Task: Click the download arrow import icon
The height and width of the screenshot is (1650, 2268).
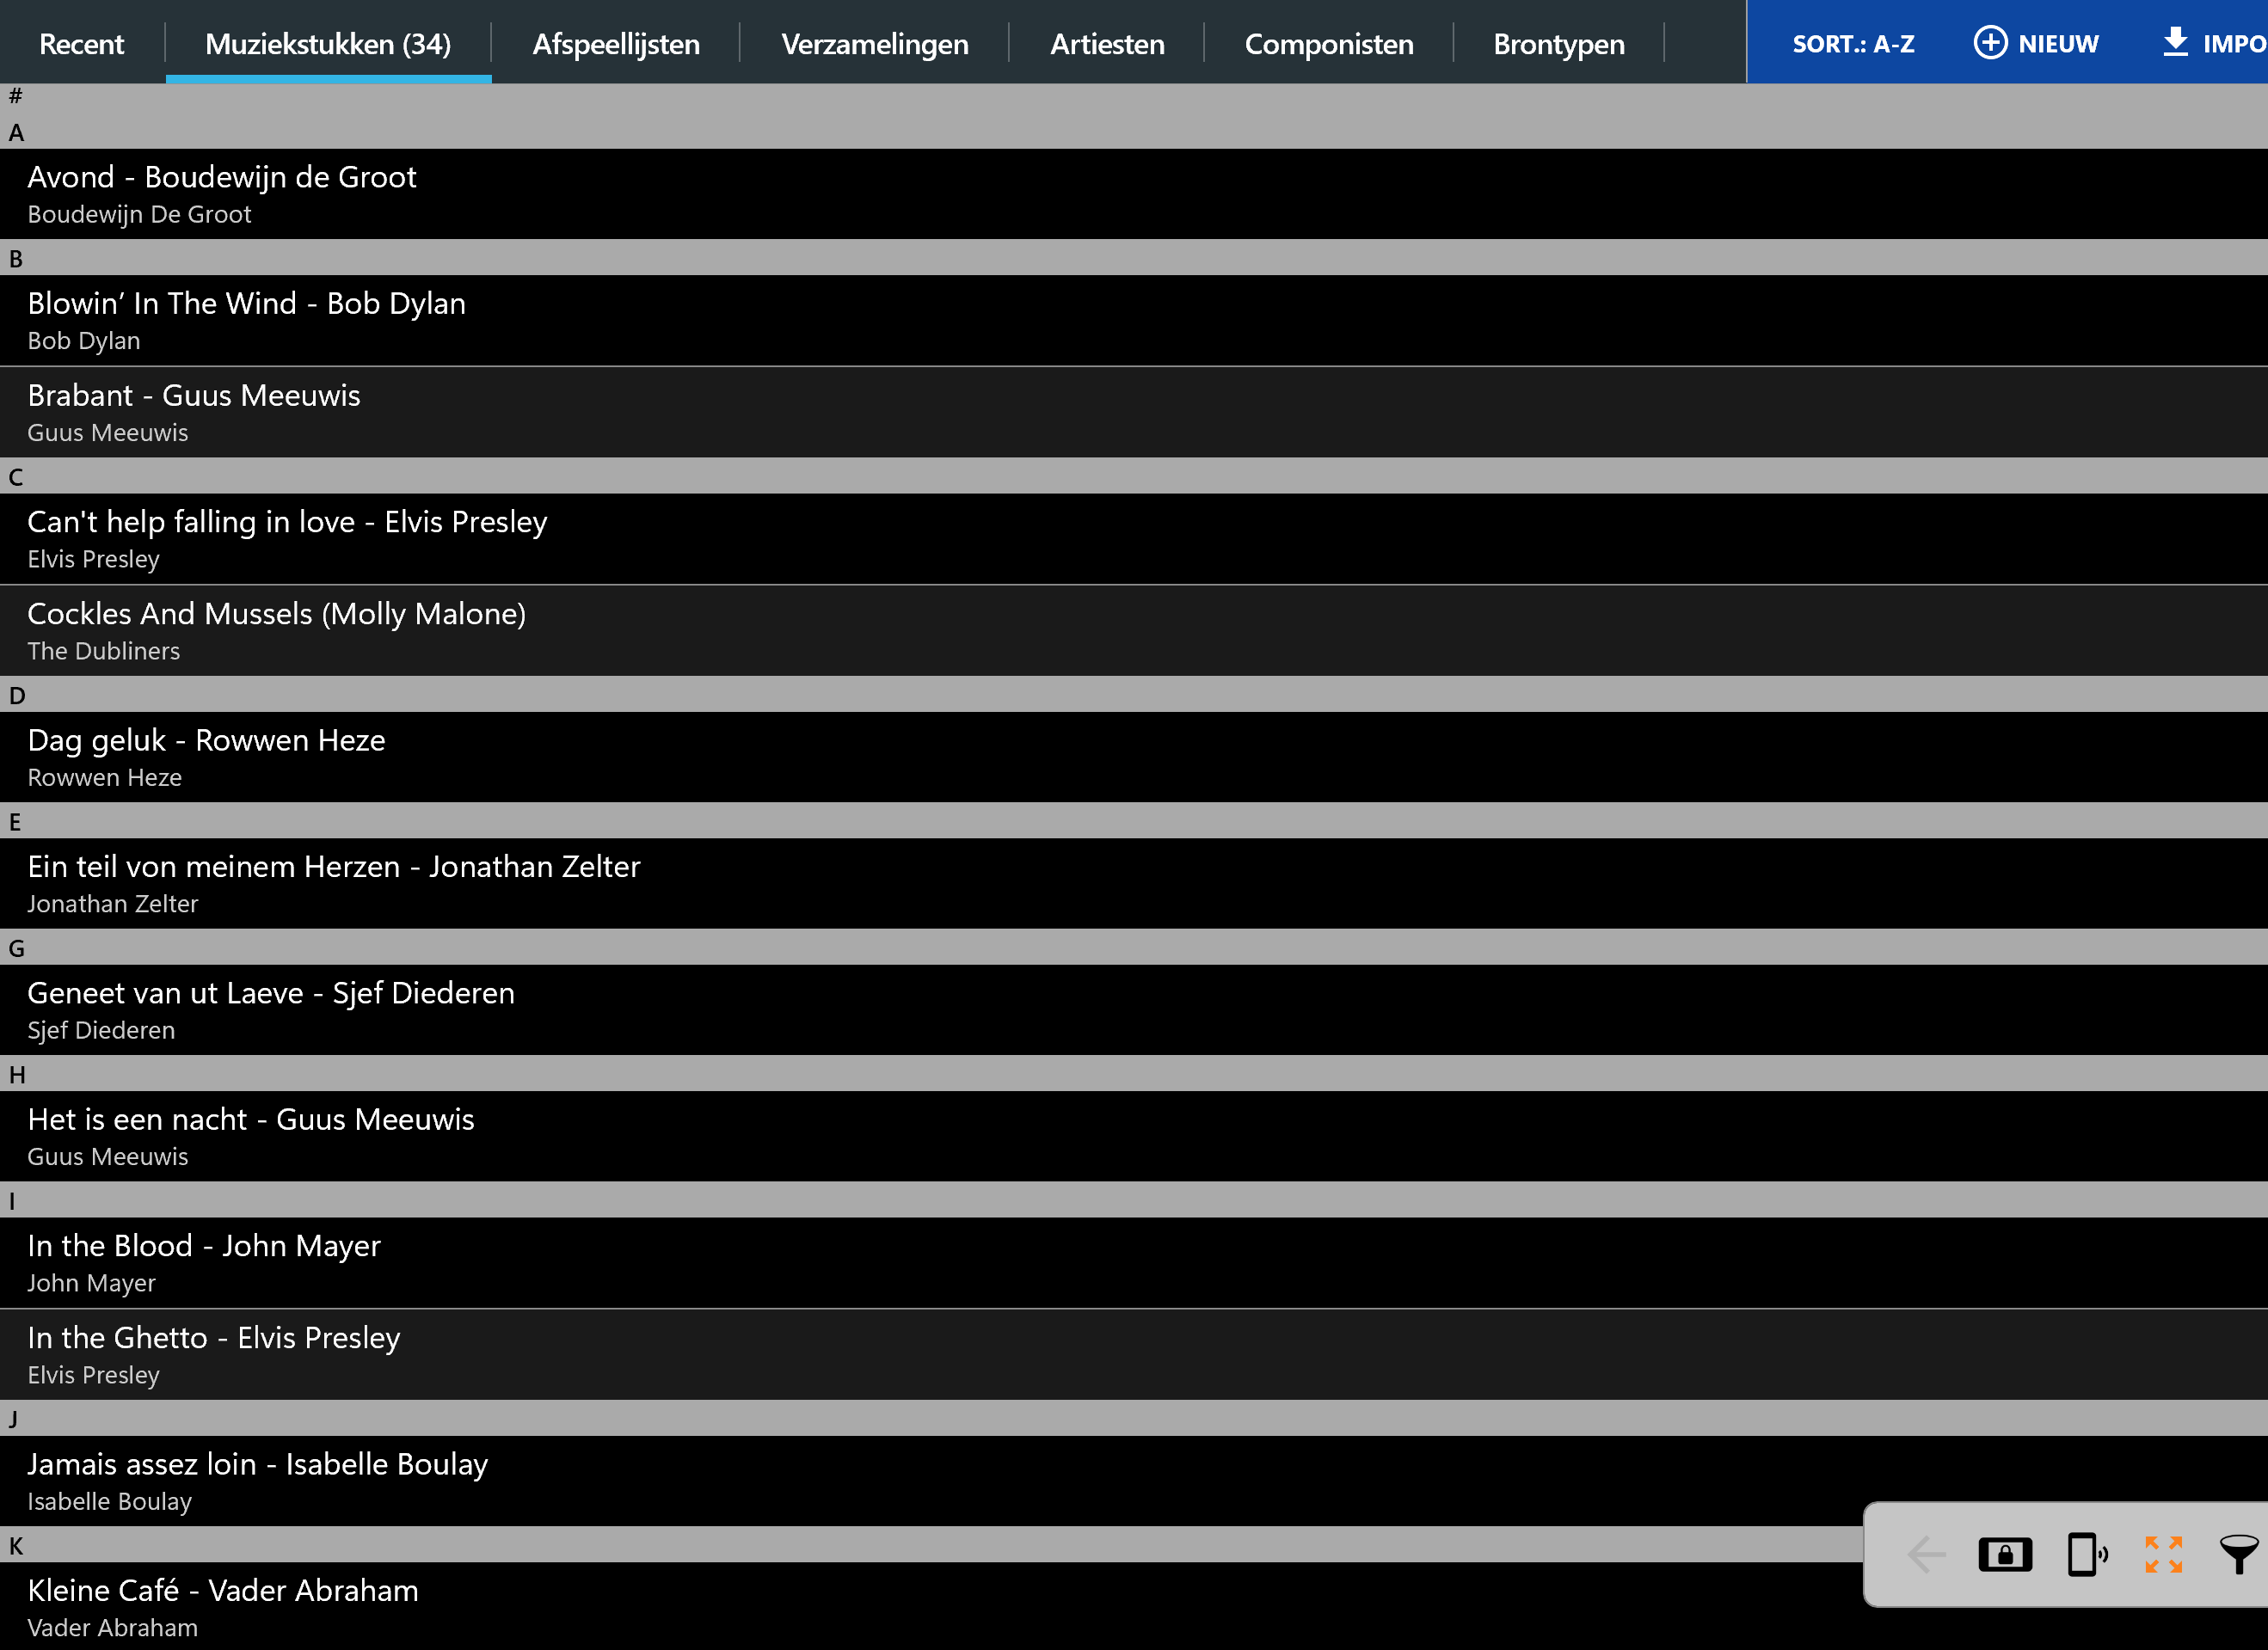Action: pos(2175,42)
